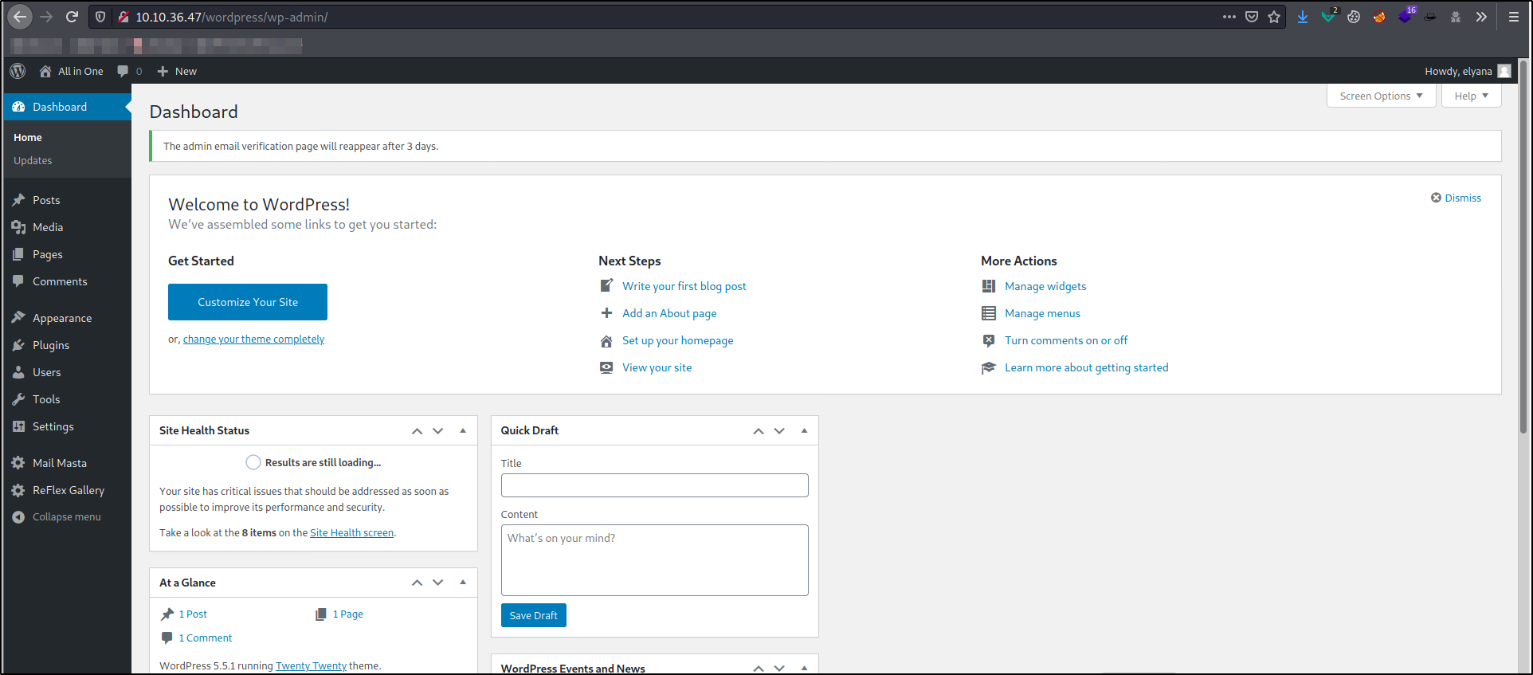
Task: Click the Plugins plug icon
Action: click(18, 345)
